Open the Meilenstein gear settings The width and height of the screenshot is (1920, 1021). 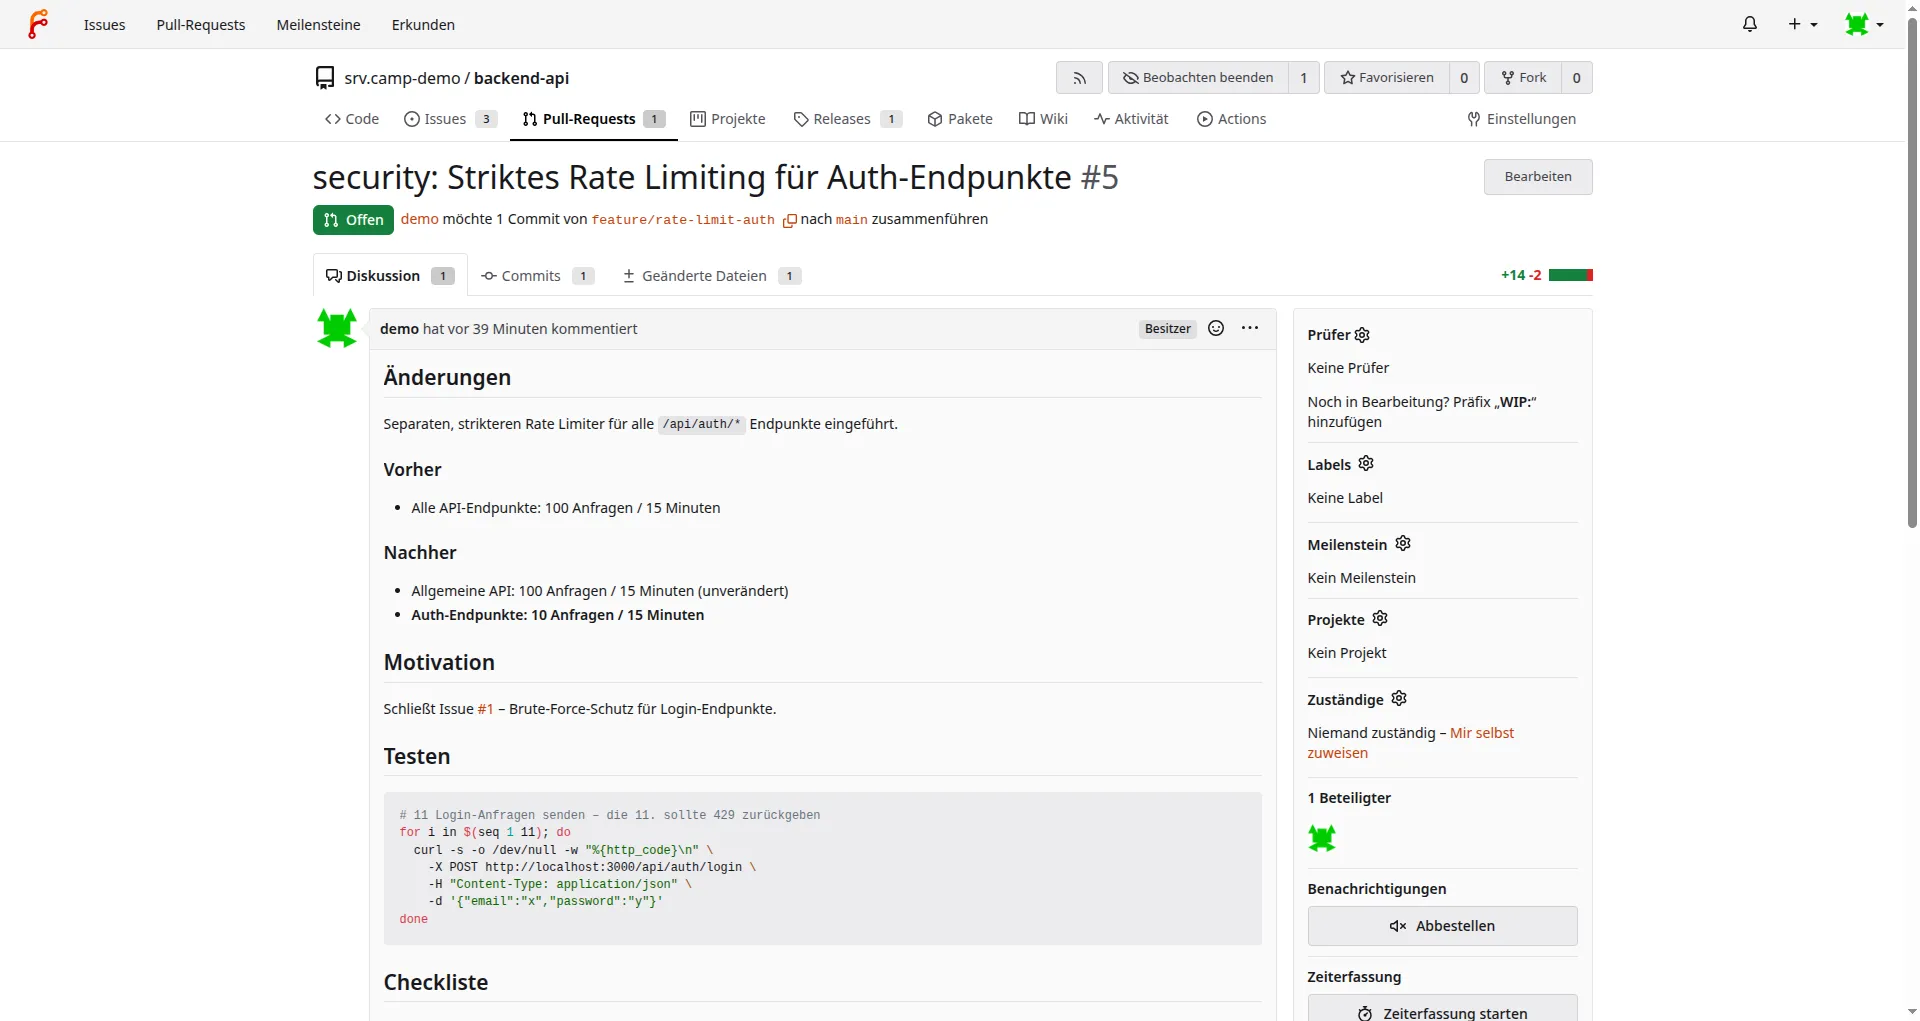(1403, 543)
